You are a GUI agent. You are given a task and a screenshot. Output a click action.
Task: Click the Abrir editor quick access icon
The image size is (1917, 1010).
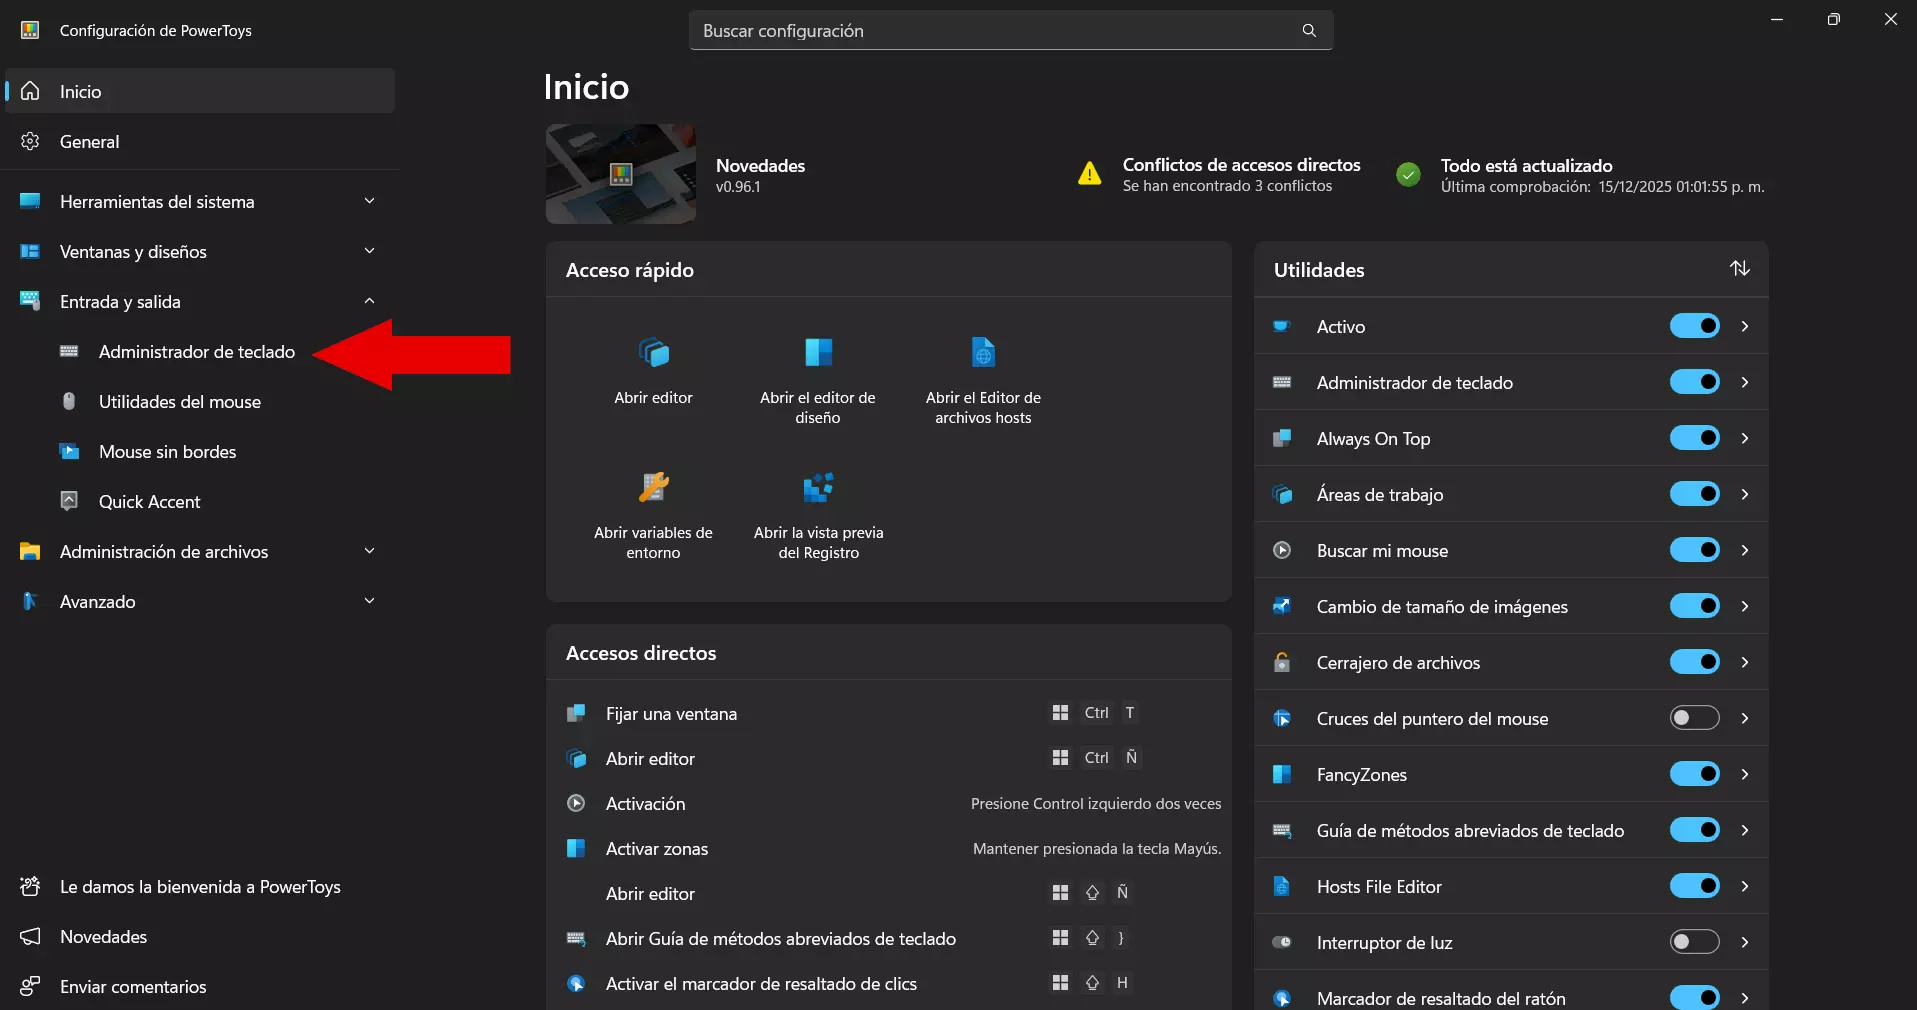[653, 353]
